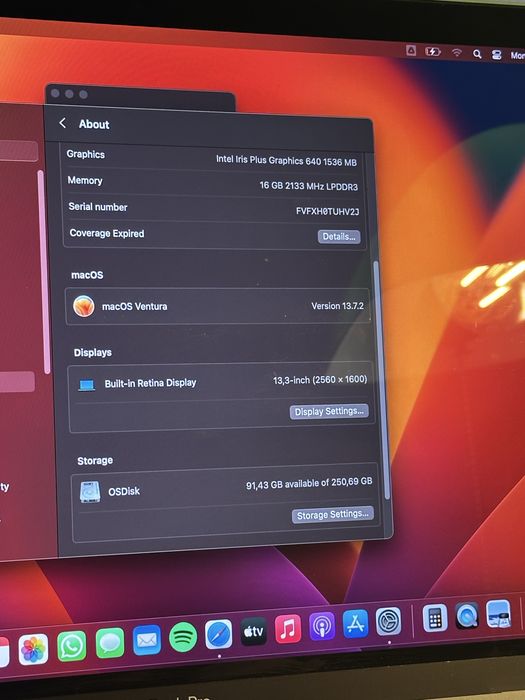
Task: Open Photos from the Dock
Action: tap(33, 649)
